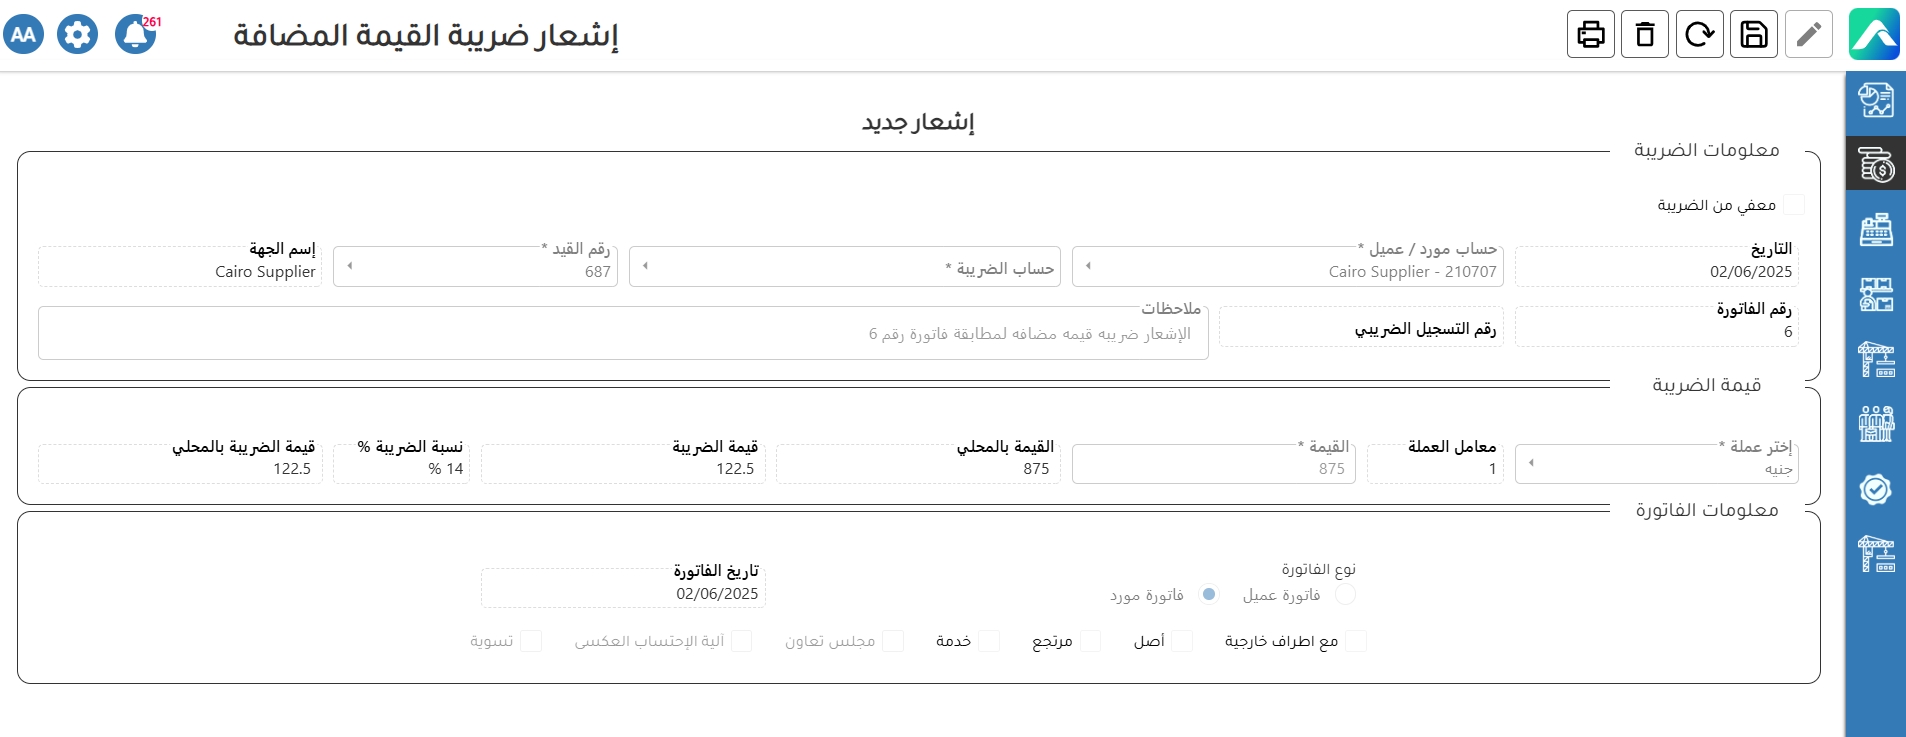Check the معفي من الضريبة checkbox
Screen dimensions: 1906x737
[1794, 205]
